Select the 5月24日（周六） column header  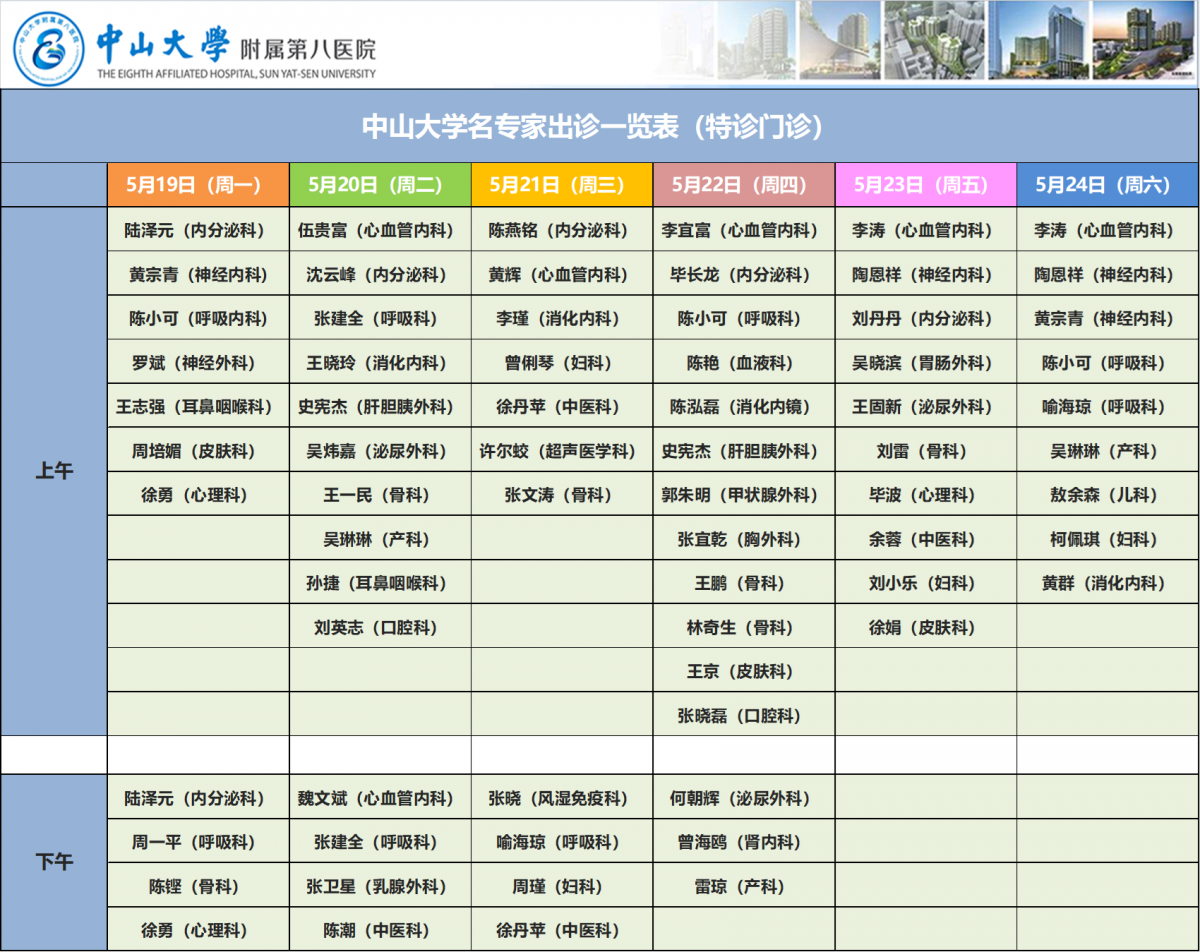point(1107,185)
